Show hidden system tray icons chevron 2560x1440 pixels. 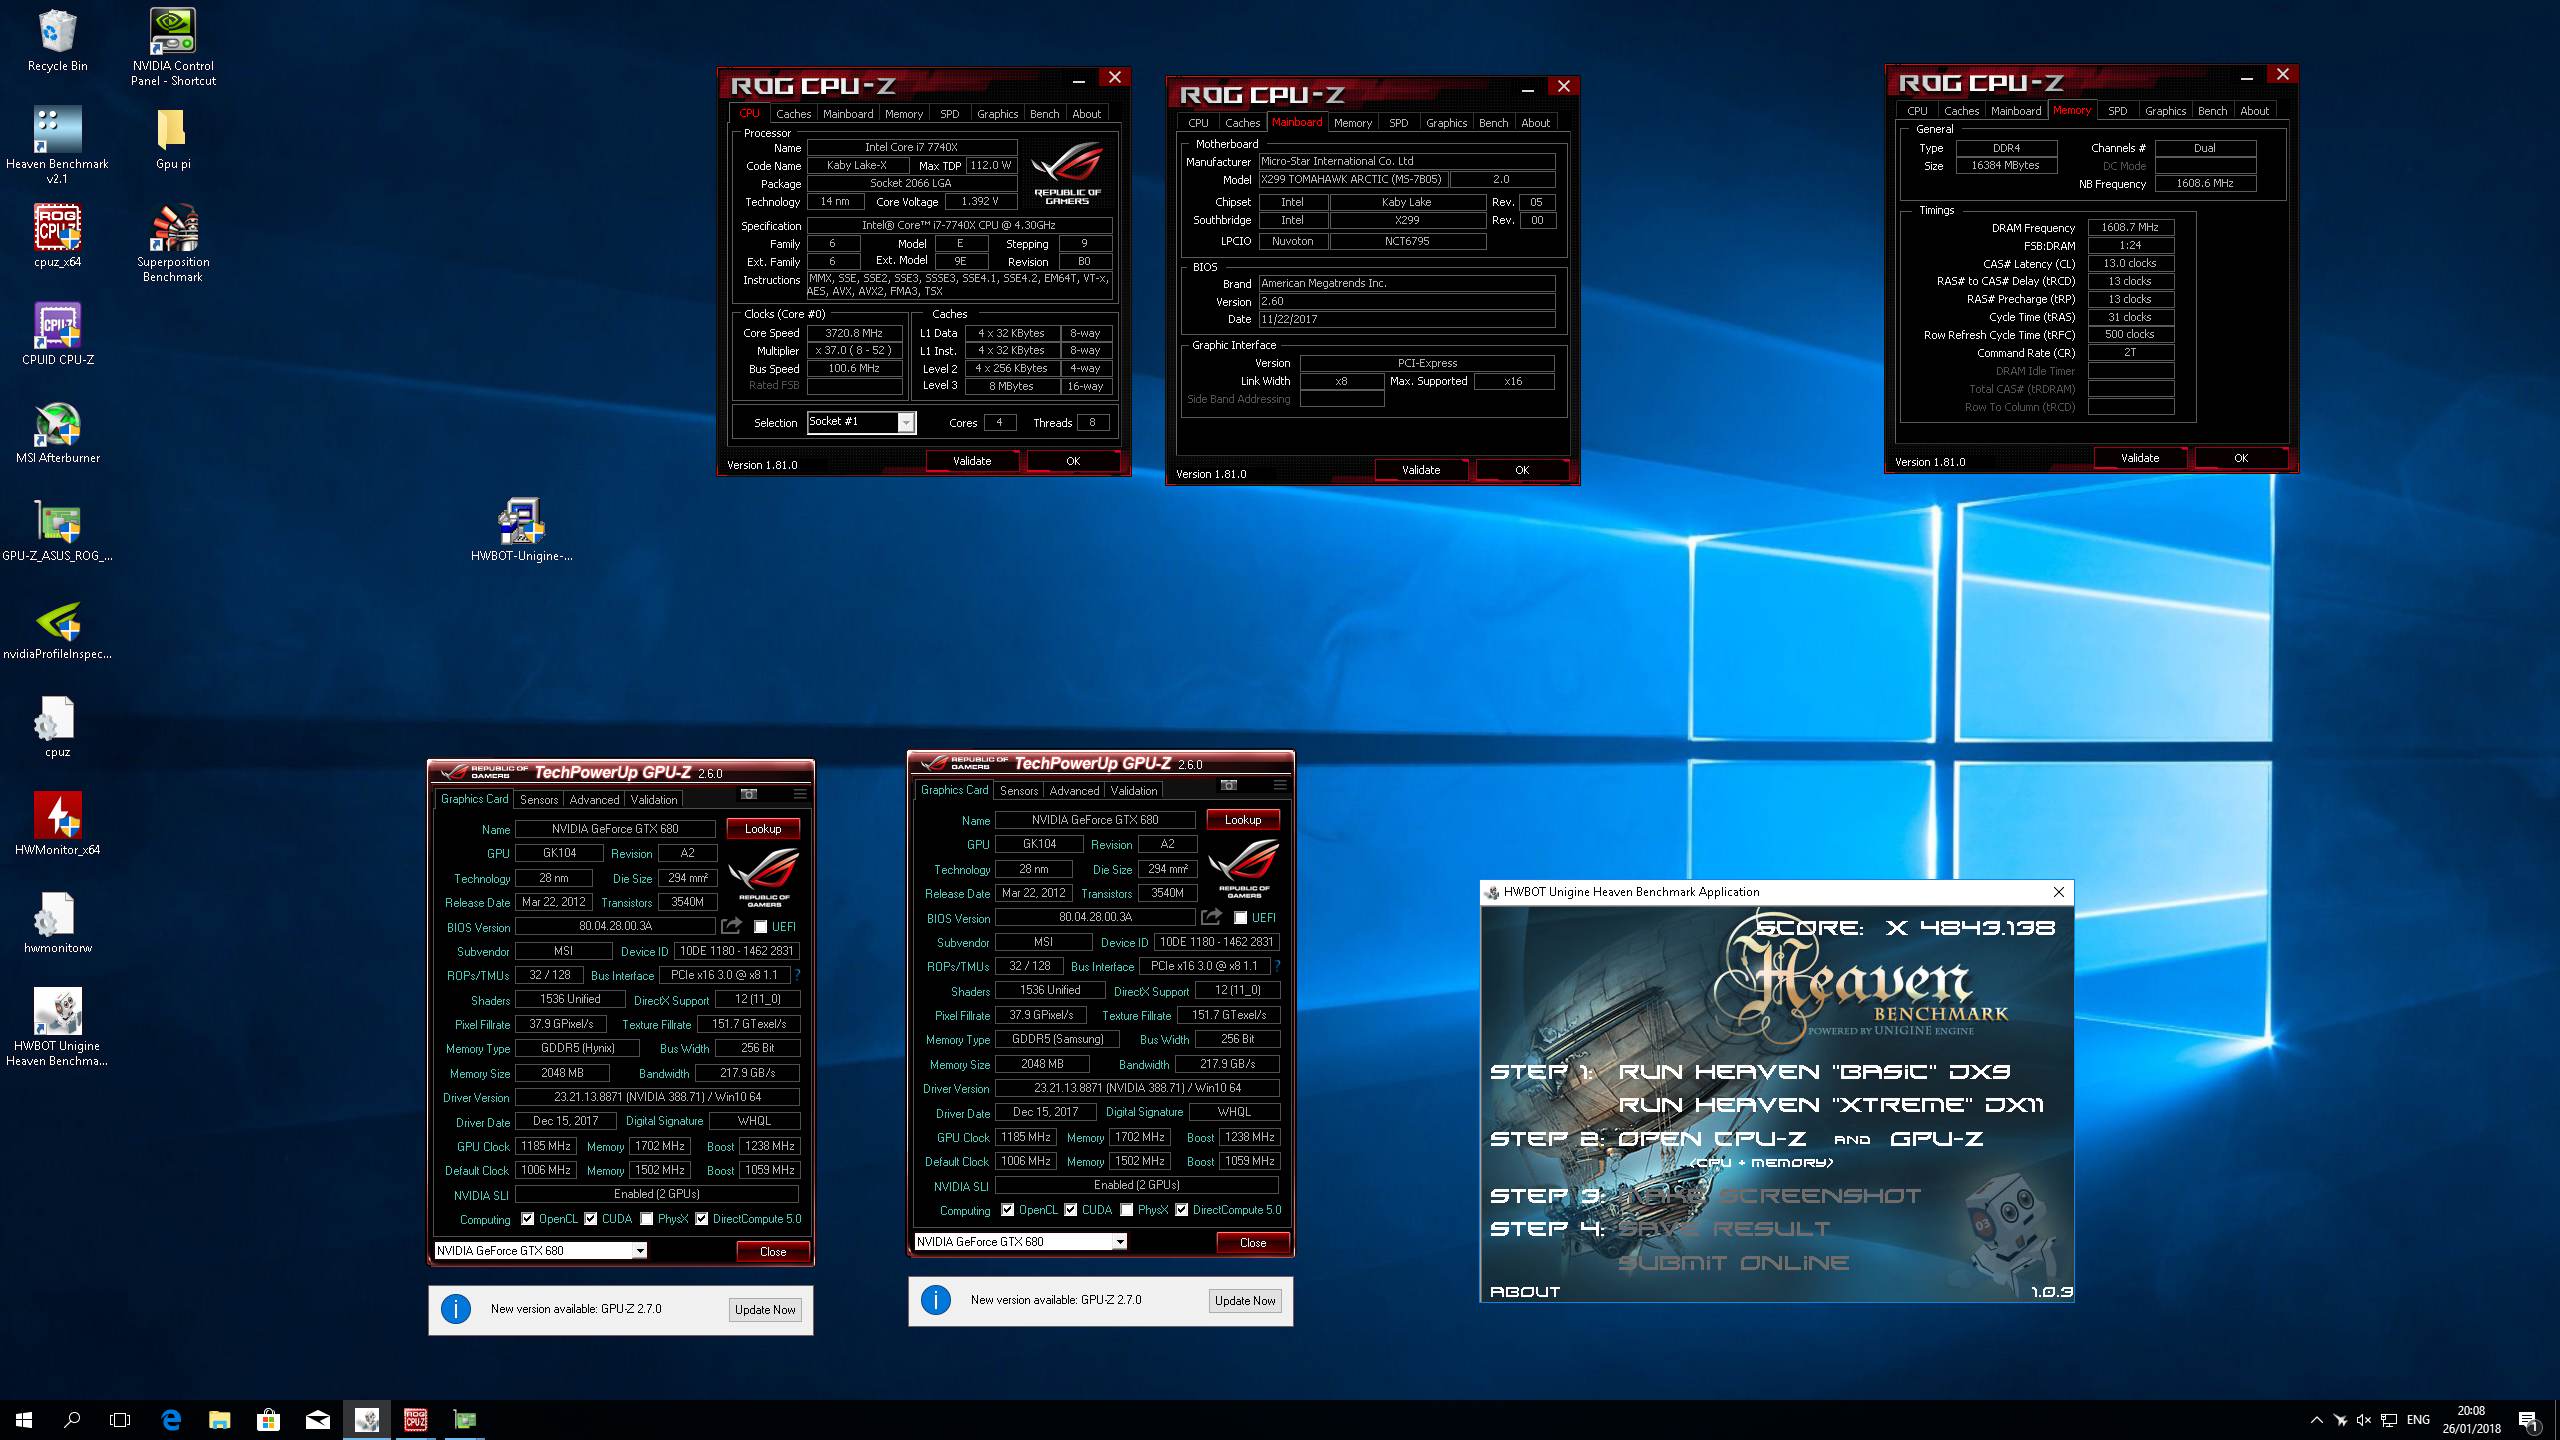[2316, 1420]
